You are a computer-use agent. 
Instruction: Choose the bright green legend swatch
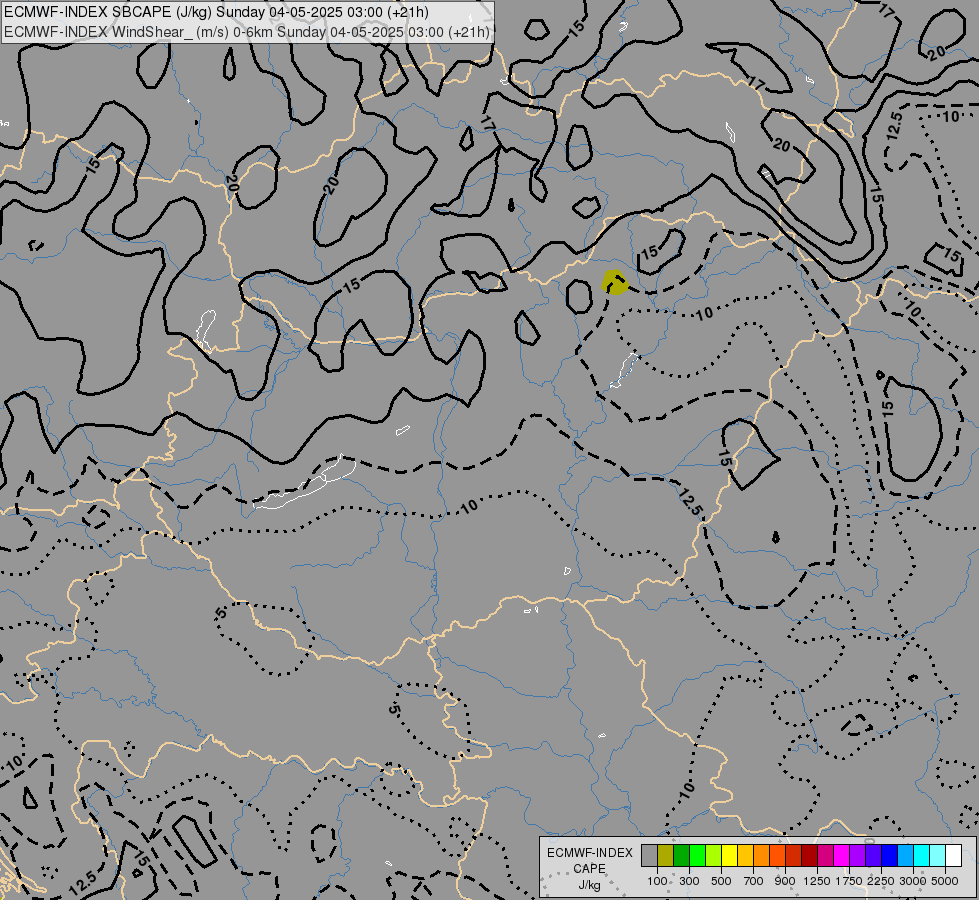coord(697,855)
